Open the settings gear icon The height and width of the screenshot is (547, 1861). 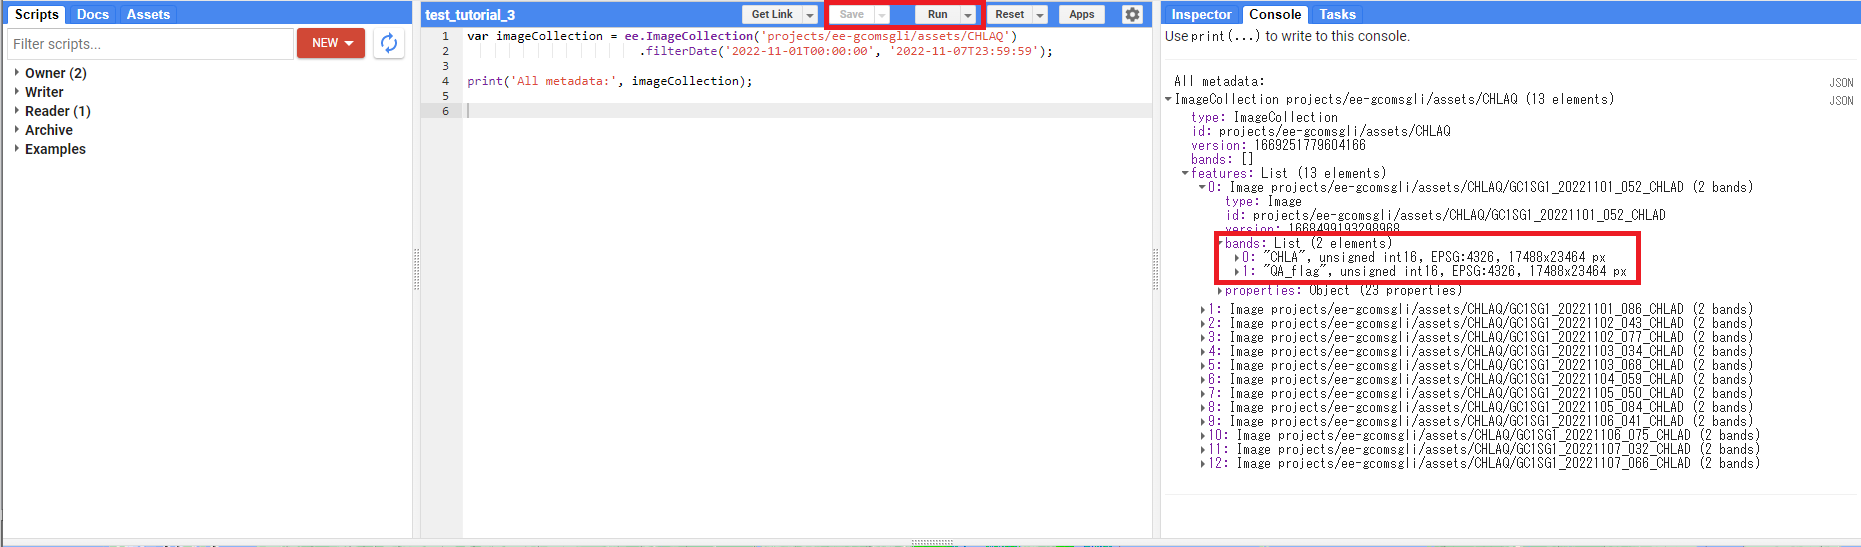(x=1132, y=14)
